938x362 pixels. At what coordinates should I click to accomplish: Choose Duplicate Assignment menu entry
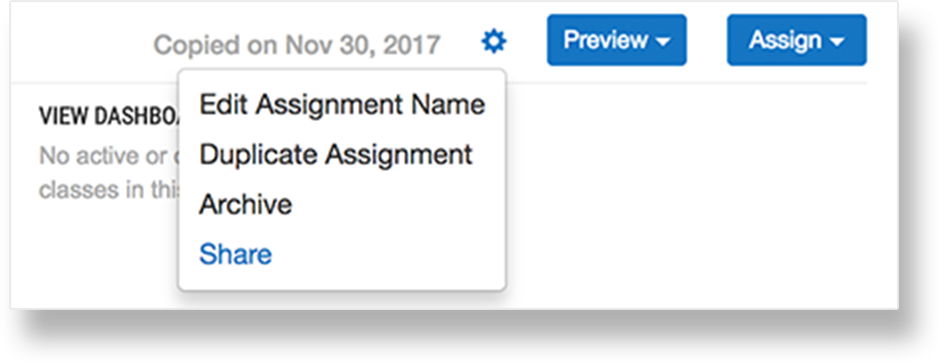[x=336, y=155]
